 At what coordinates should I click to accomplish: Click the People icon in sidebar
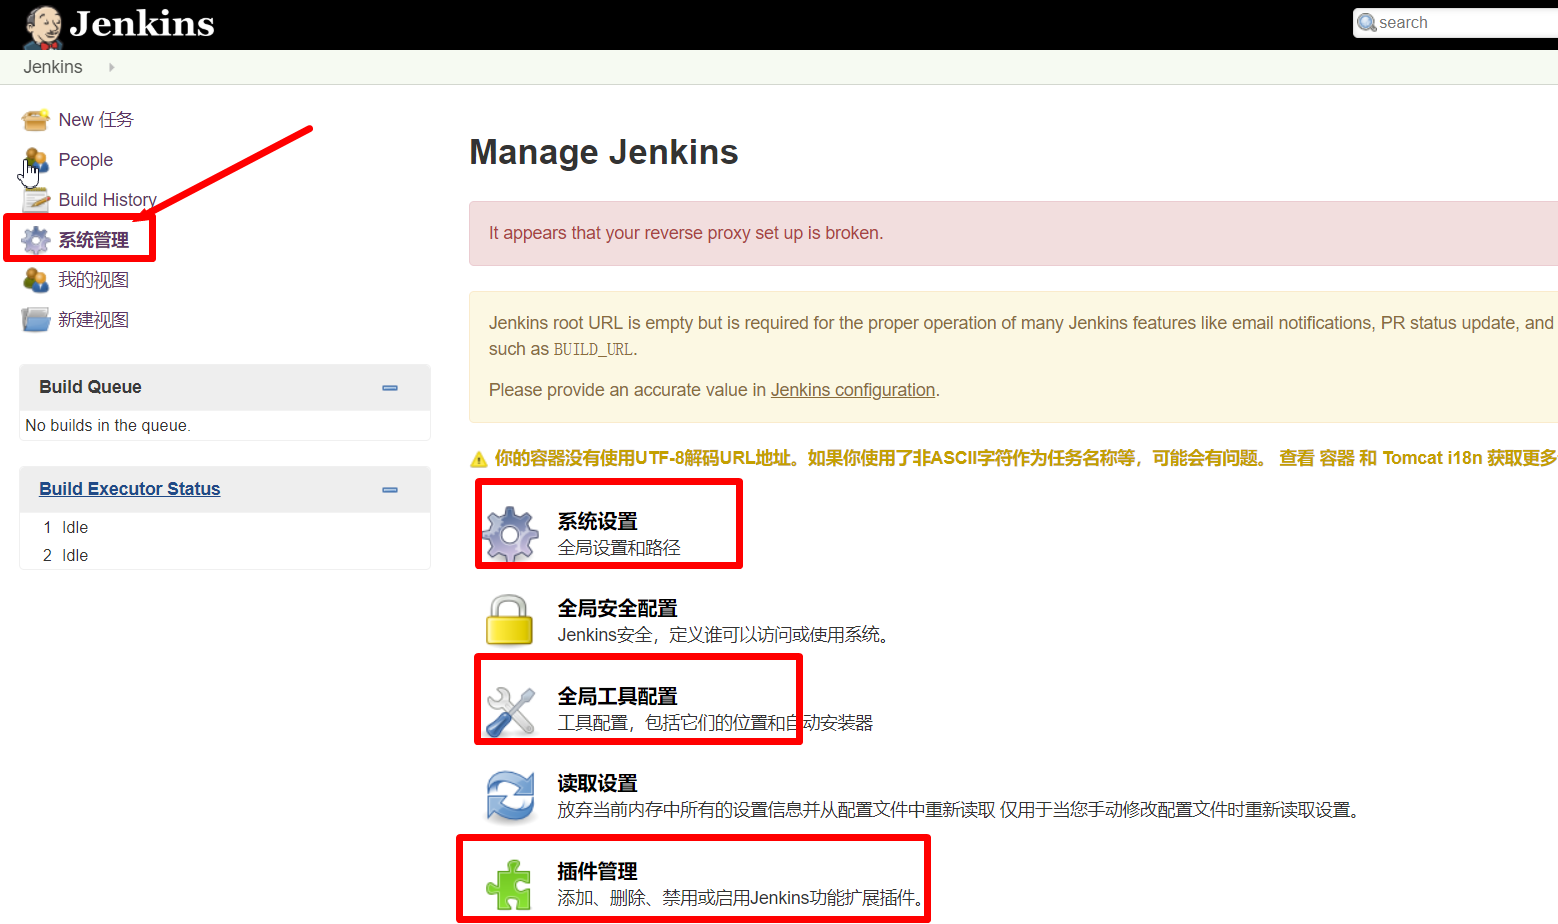coord(36,160)
